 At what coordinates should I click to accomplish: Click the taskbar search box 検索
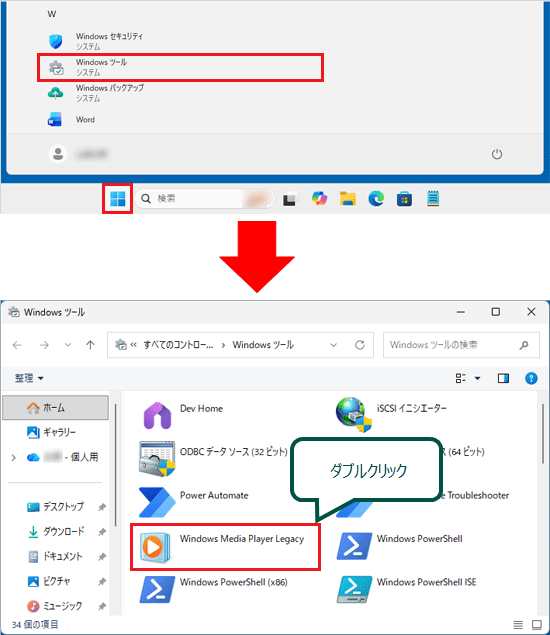(205, 198)
